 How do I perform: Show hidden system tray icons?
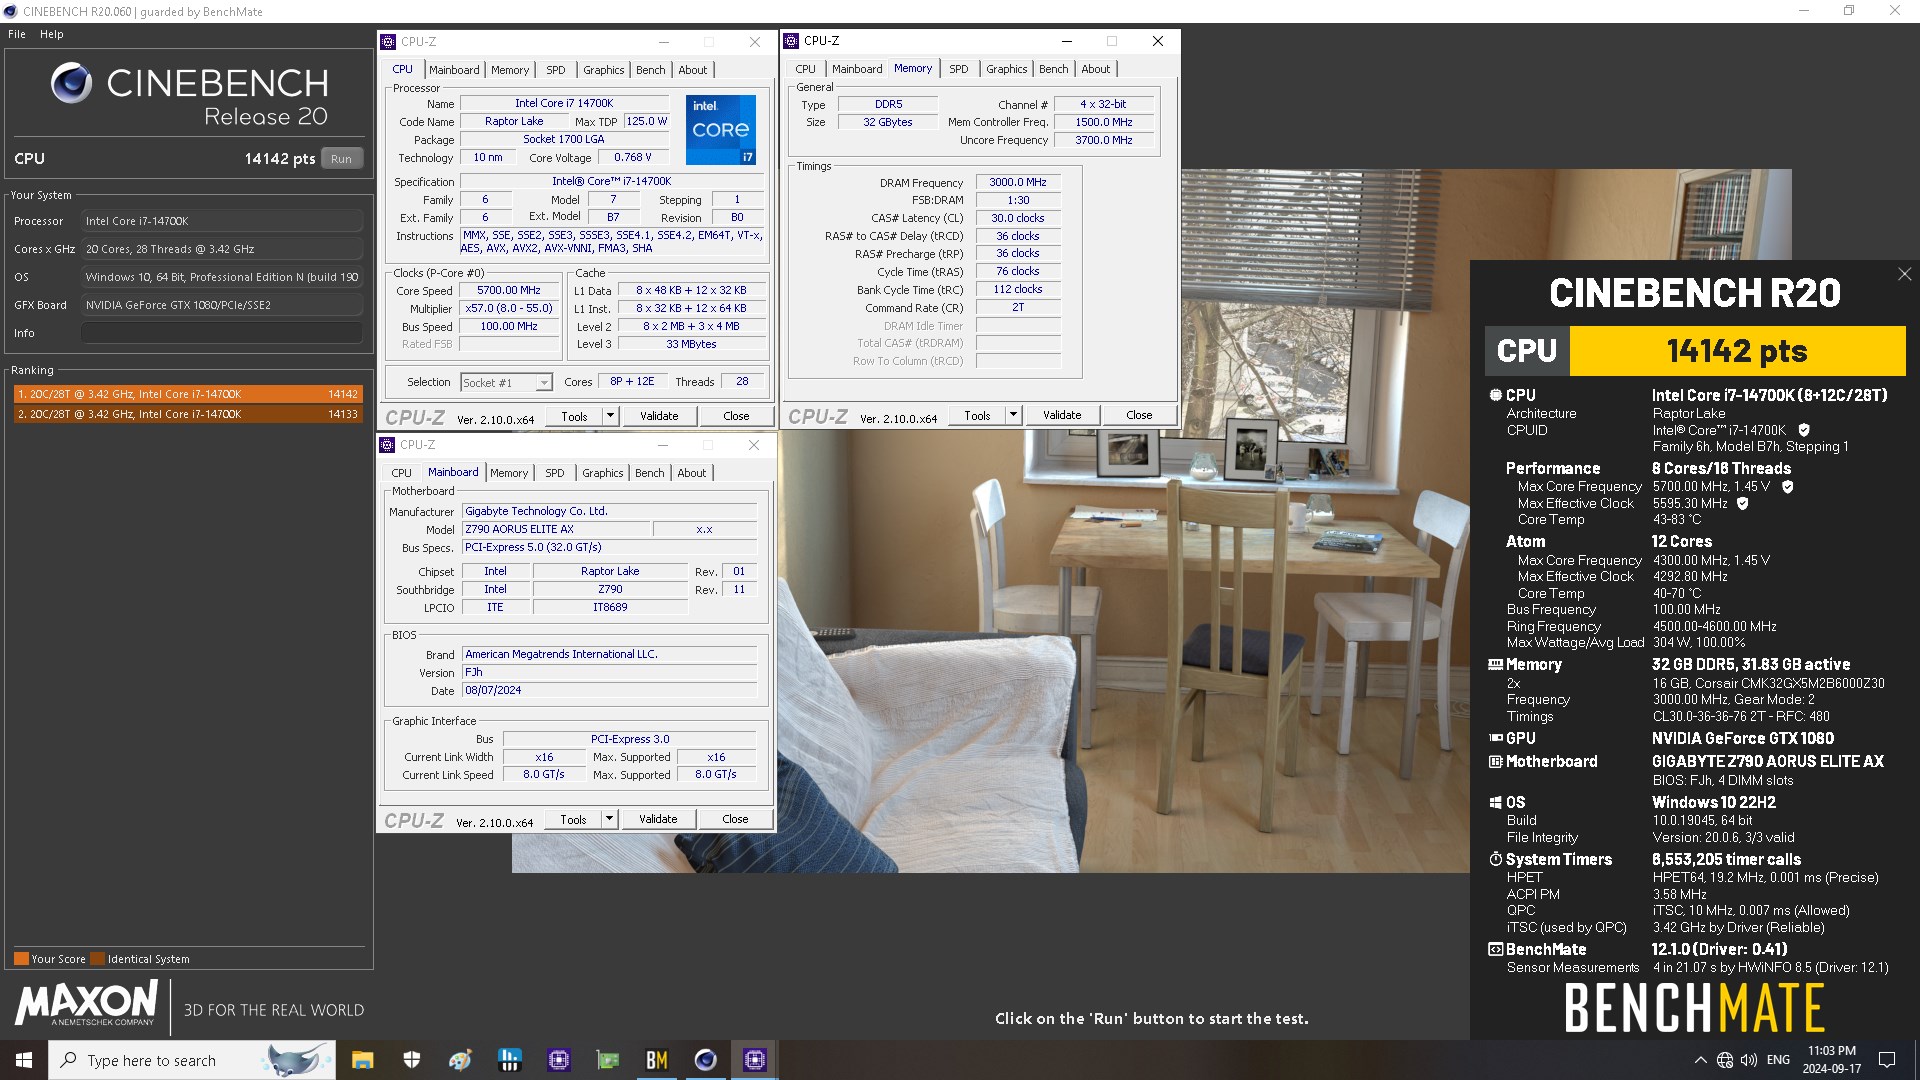coord(1700,1060)
